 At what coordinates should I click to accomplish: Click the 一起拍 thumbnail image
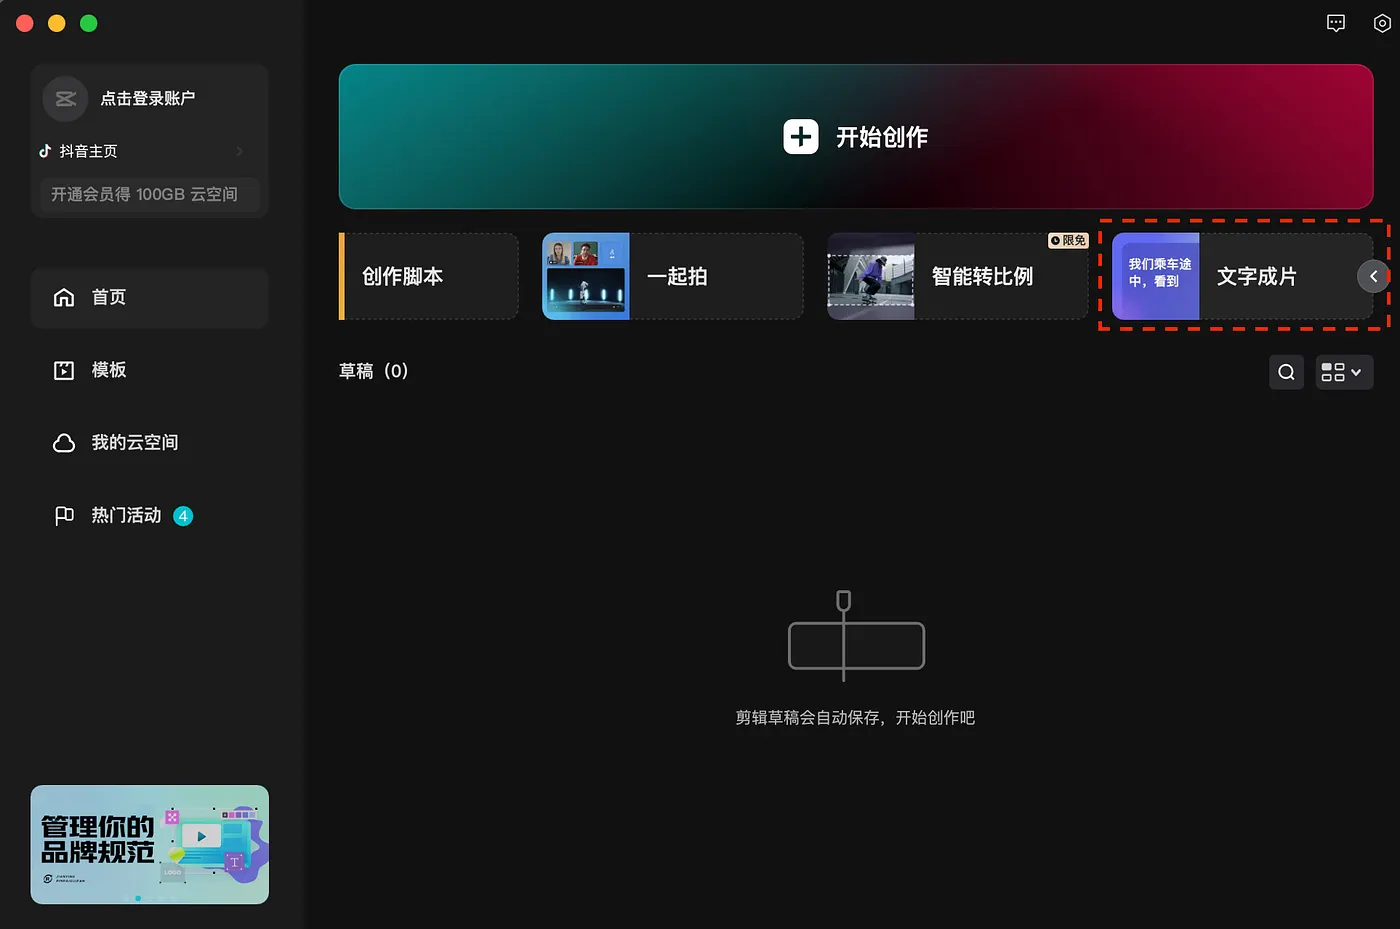tap(586, 276)
